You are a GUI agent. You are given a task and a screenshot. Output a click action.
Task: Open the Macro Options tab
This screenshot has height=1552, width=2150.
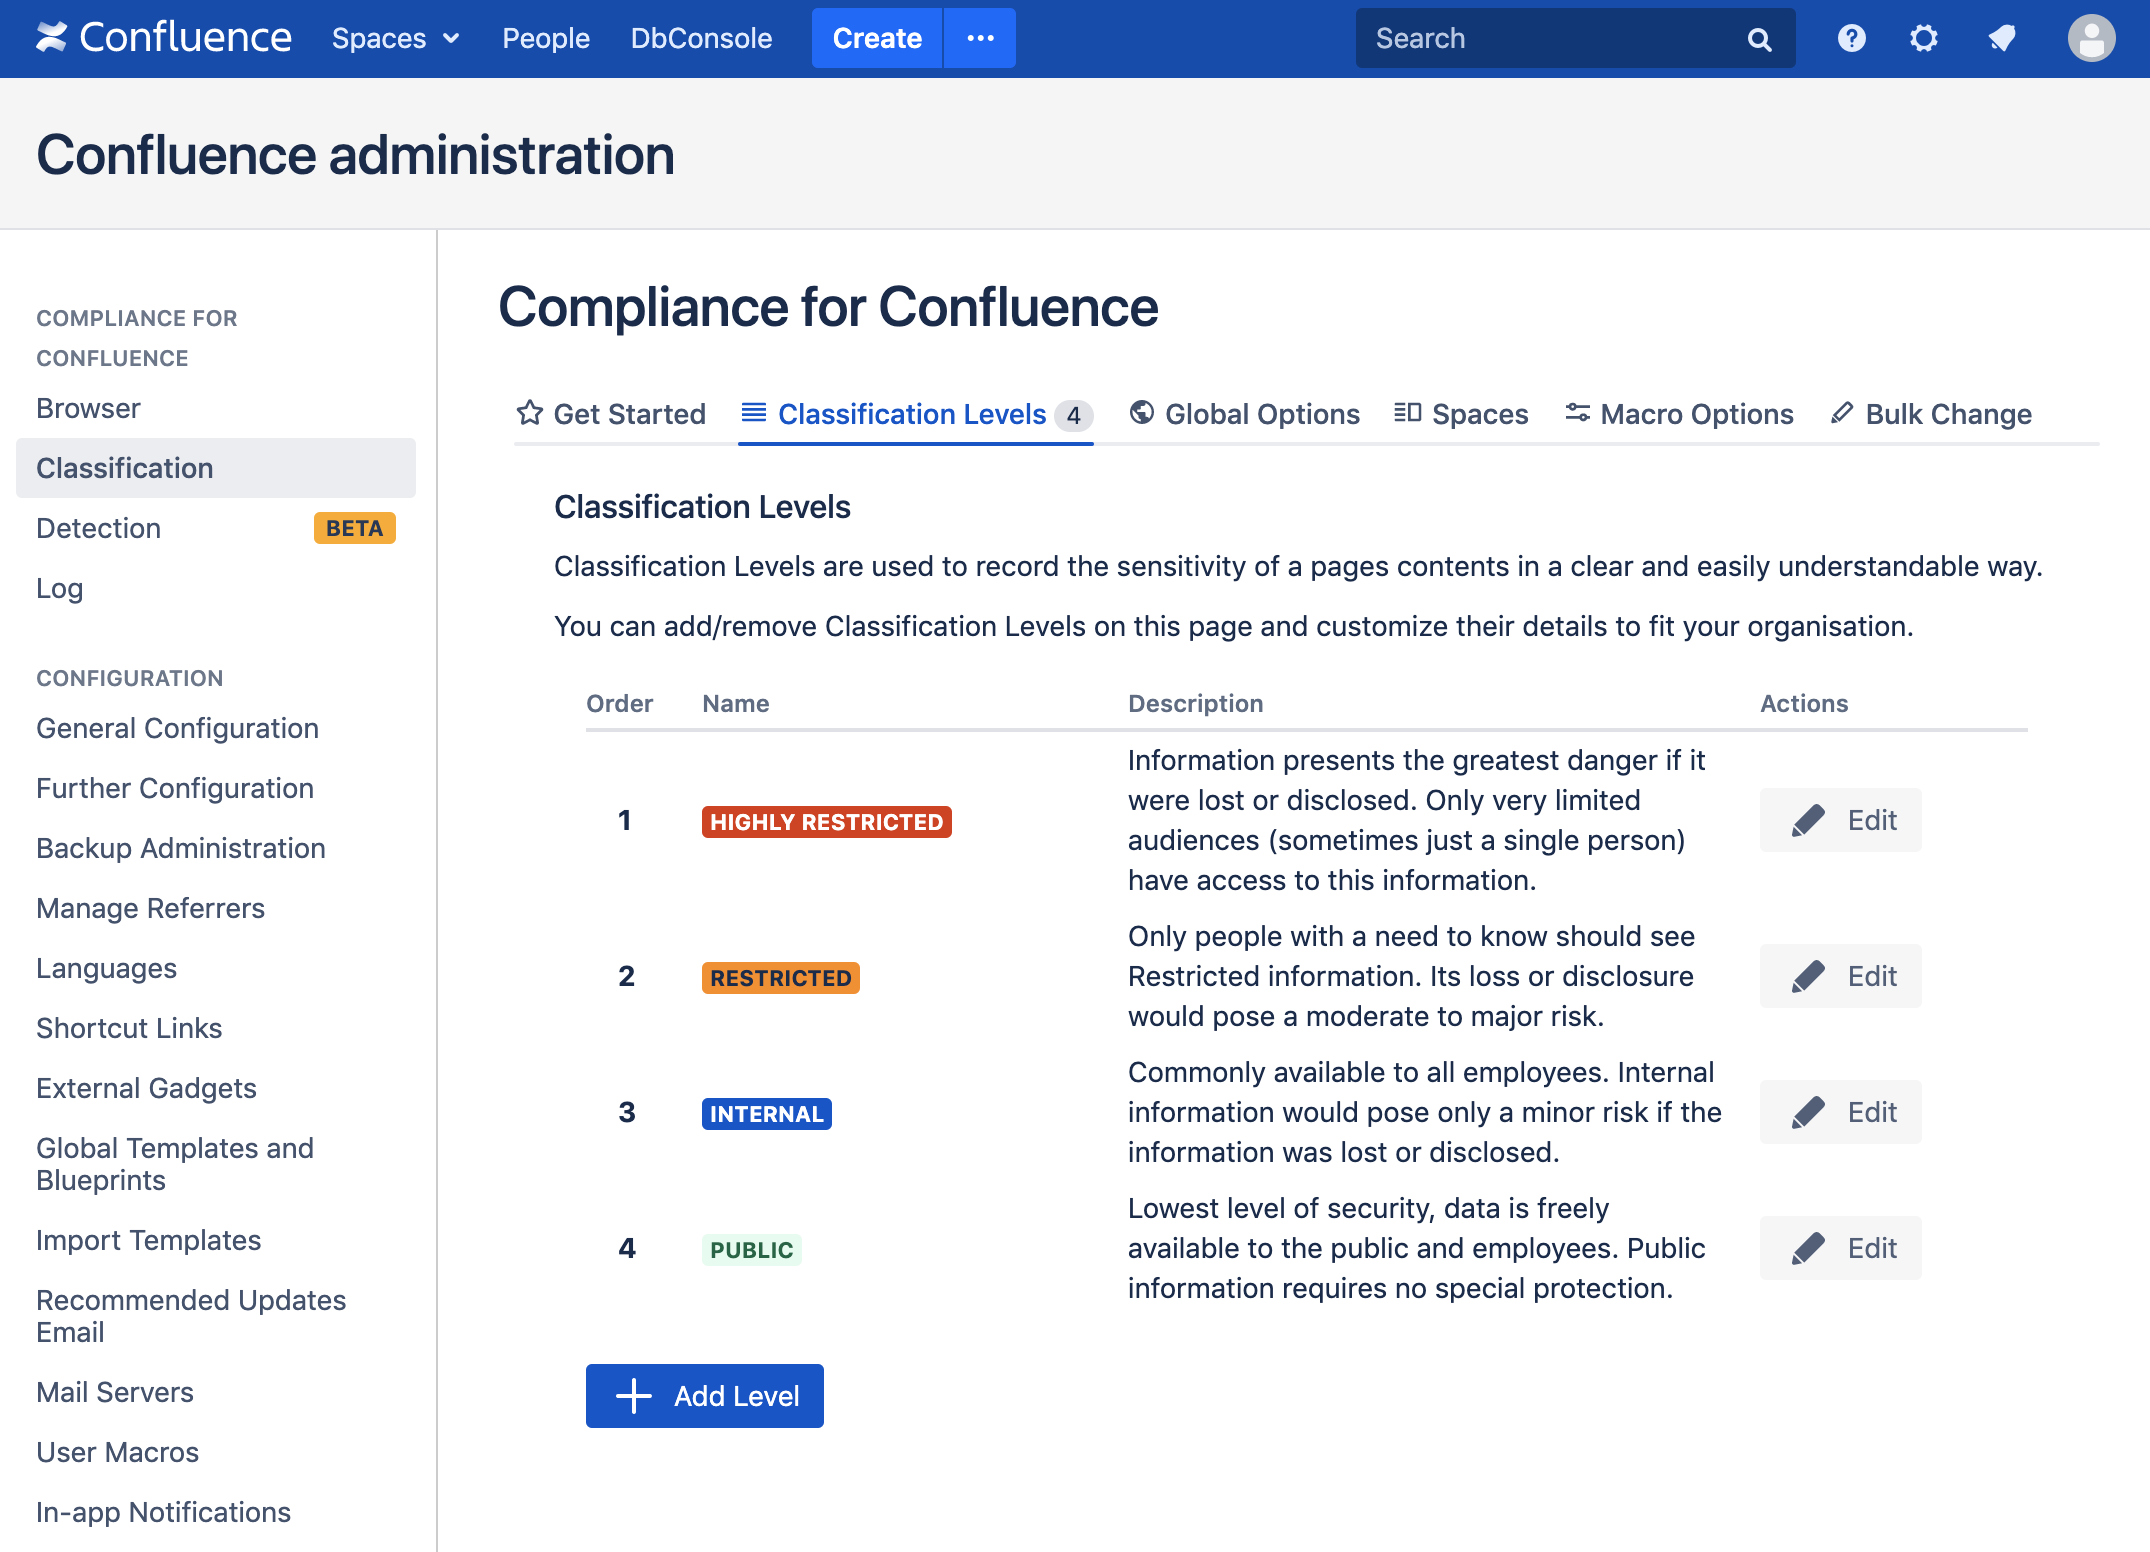(x=1680, y=414)
